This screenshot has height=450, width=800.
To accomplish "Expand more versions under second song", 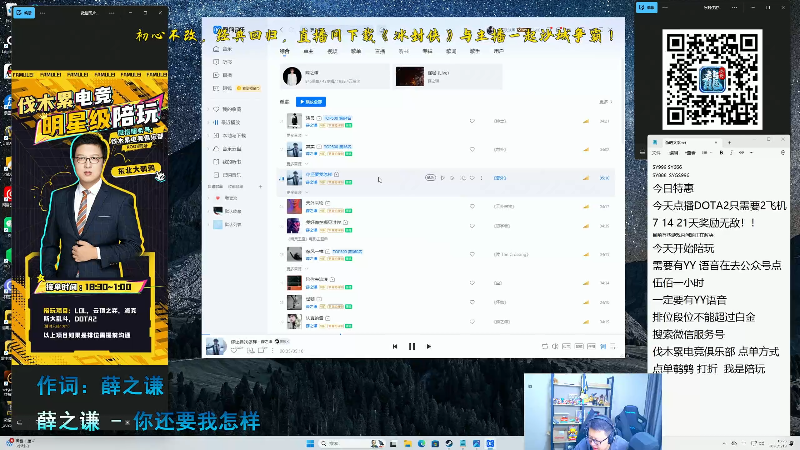I will [x=297, y=164].
